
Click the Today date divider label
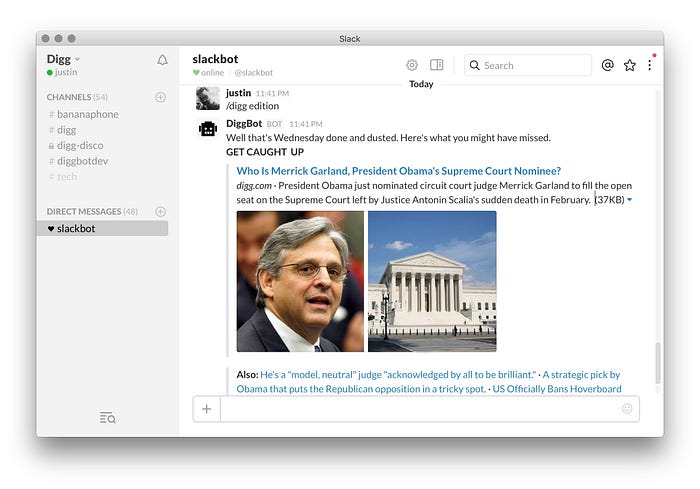point(421,84)
